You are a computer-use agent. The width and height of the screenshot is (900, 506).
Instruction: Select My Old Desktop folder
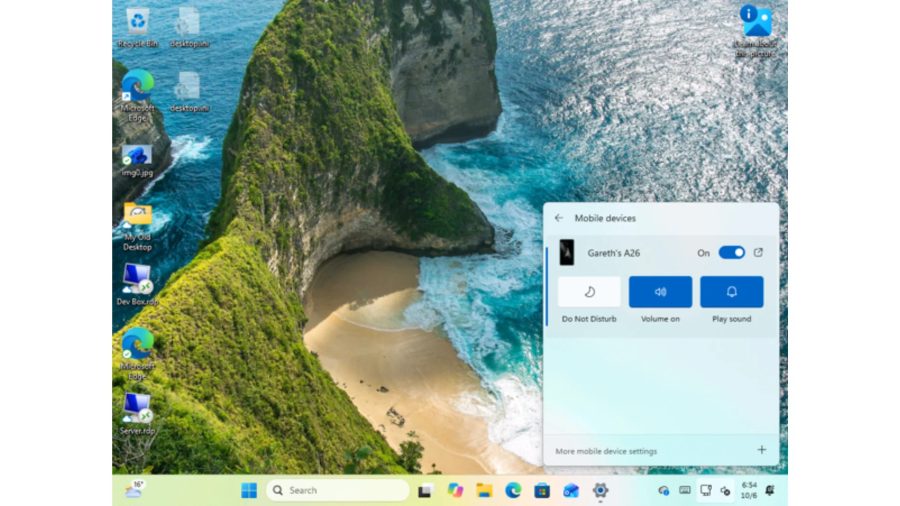point(138,227)
